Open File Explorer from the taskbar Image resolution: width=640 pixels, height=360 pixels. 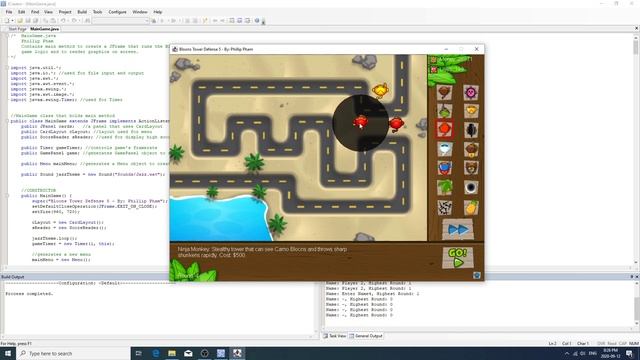click(172, 353)
